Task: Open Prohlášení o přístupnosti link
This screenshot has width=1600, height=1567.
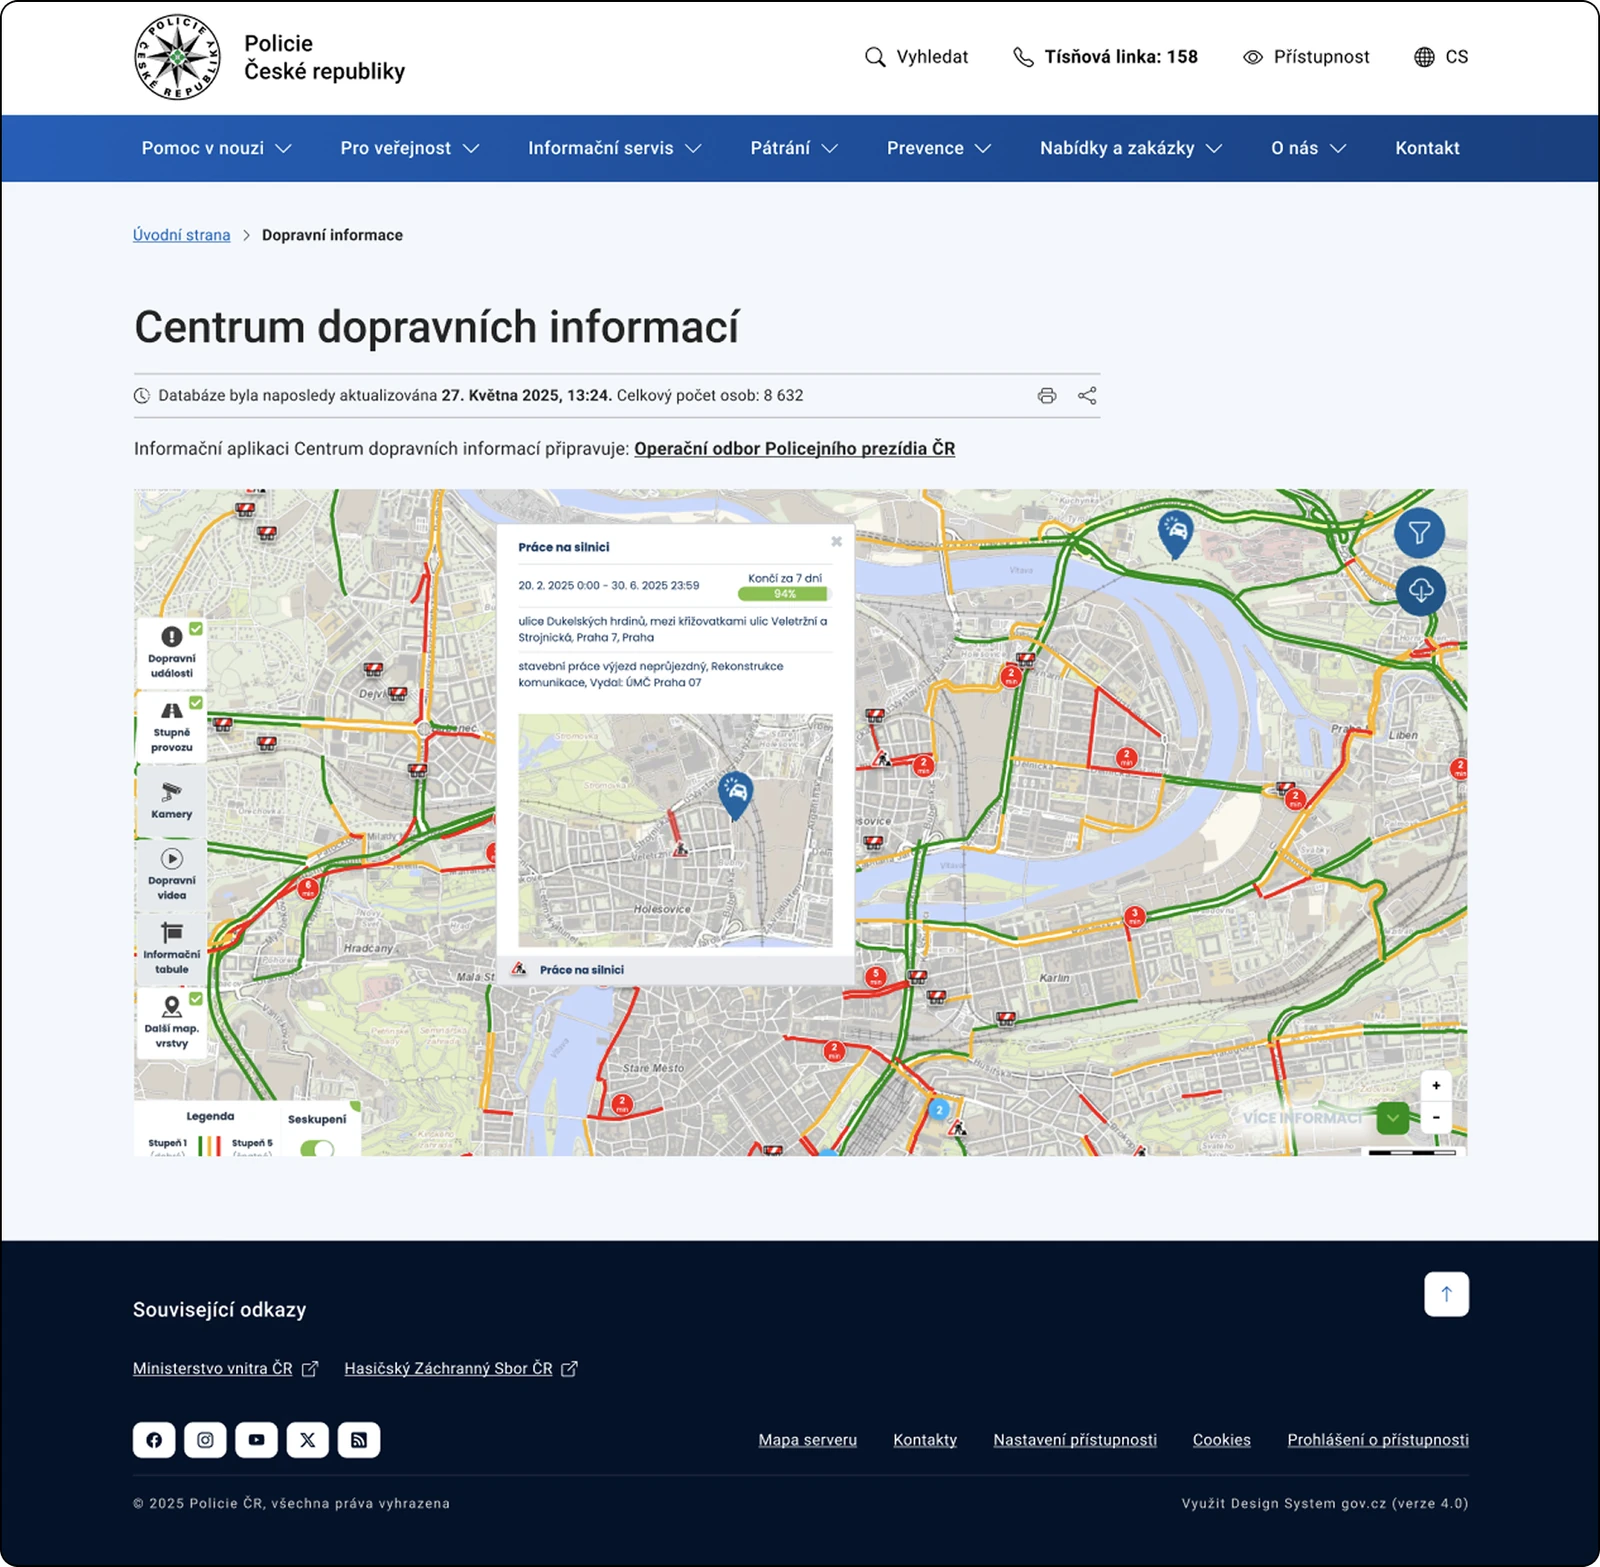Action: 1378,1440
